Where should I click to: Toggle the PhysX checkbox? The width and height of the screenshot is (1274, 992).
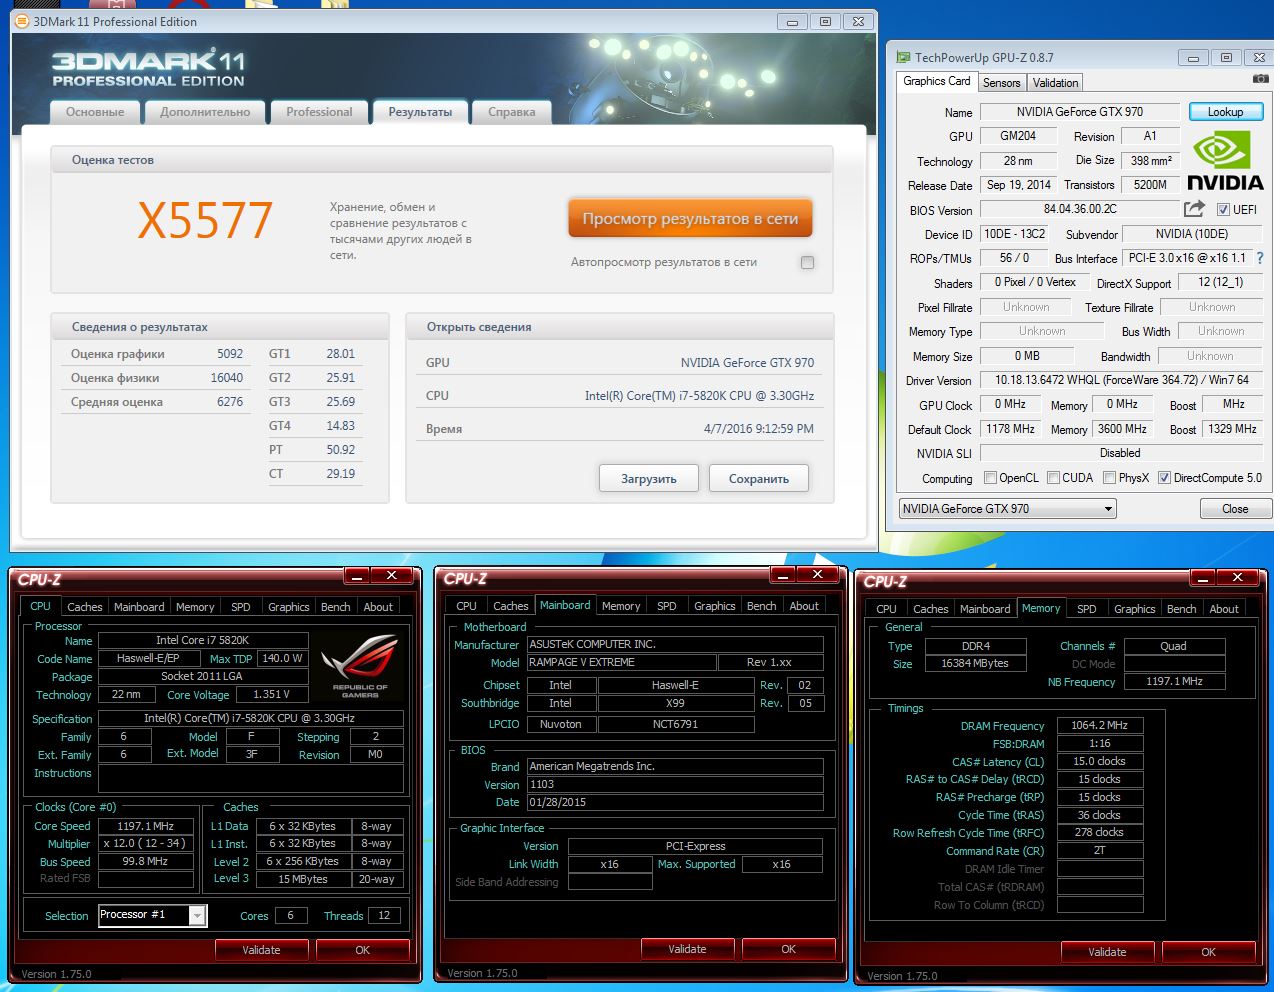[x=1109, y=478]
